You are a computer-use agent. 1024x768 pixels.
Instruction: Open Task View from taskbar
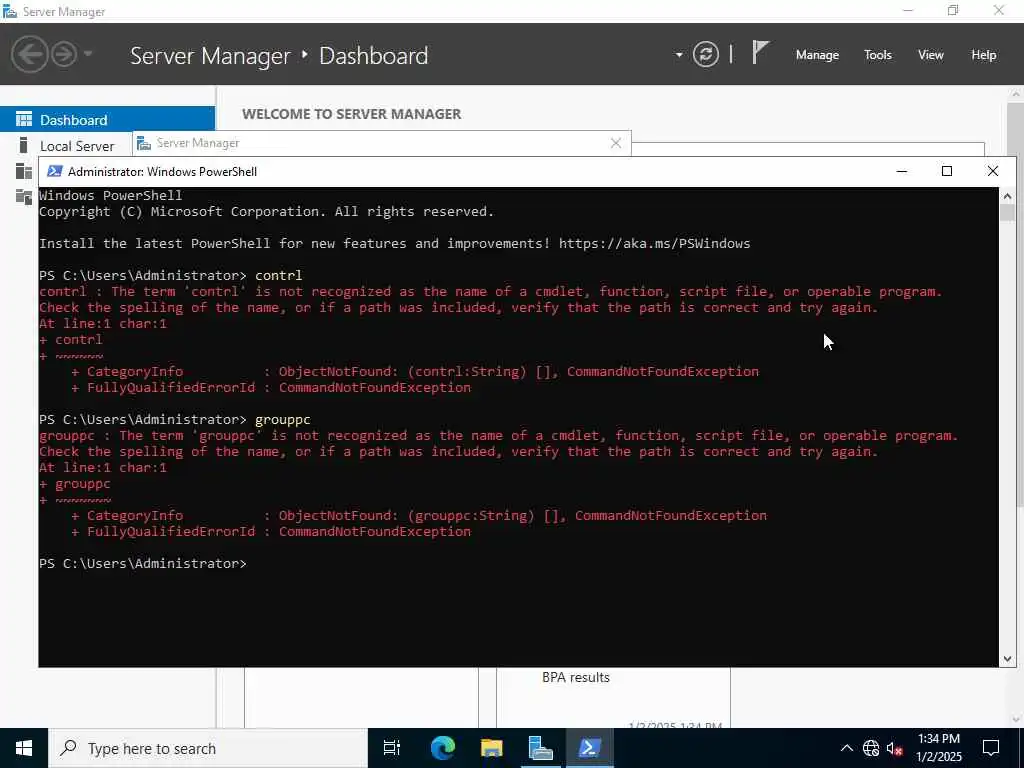click(392, 748)
